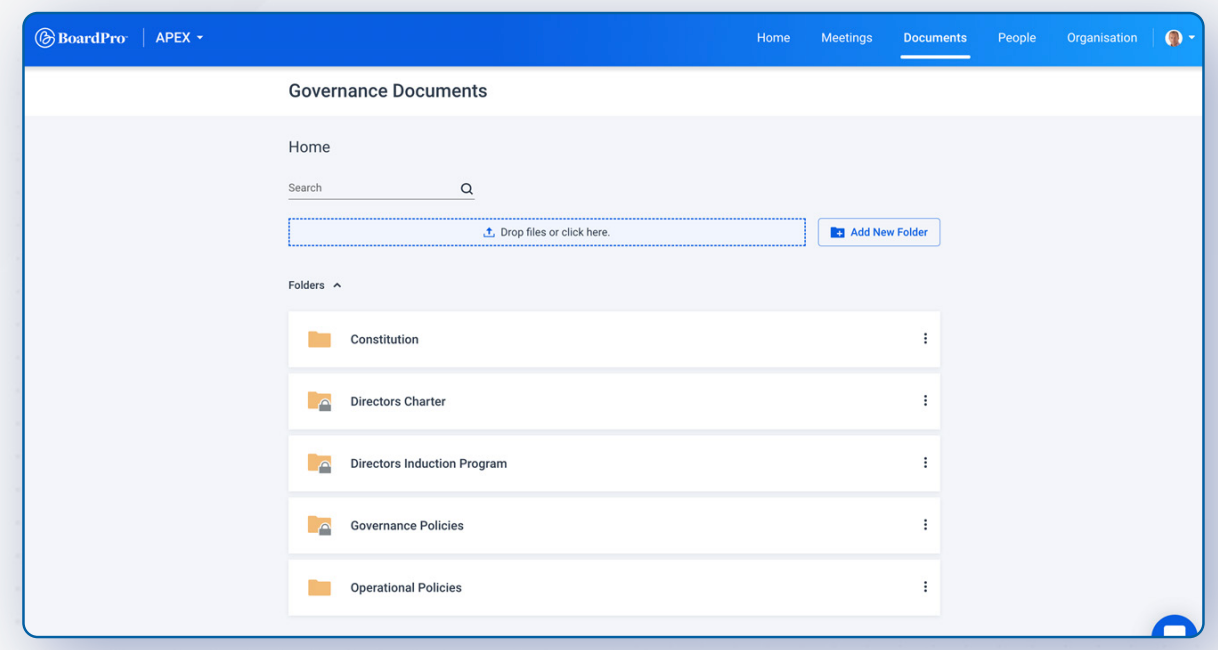Open the APEX organisation dropdown
1218x650 pixels.
click(x=179, y=38)
